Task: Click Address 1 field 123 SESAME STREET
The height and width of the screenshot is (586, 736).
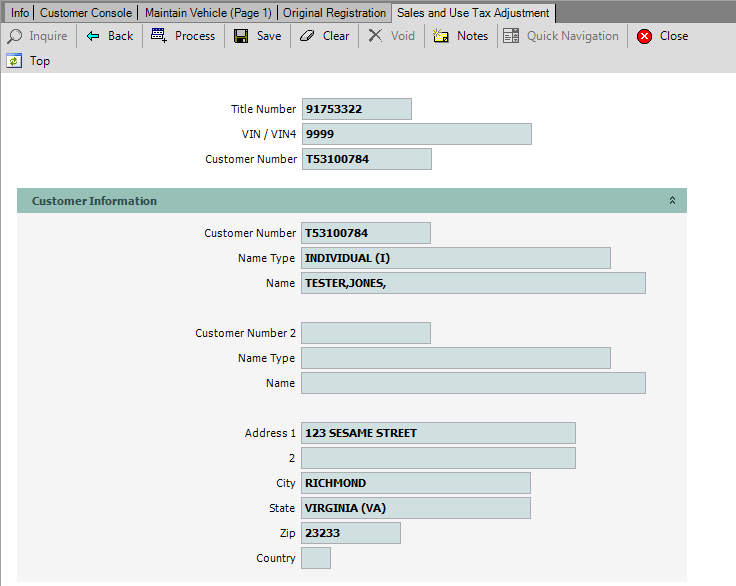Action: tap(438, 433)
